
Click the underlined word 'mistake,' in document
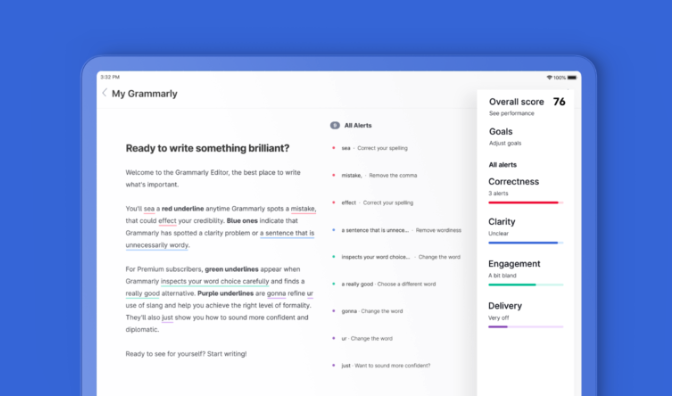303,209
